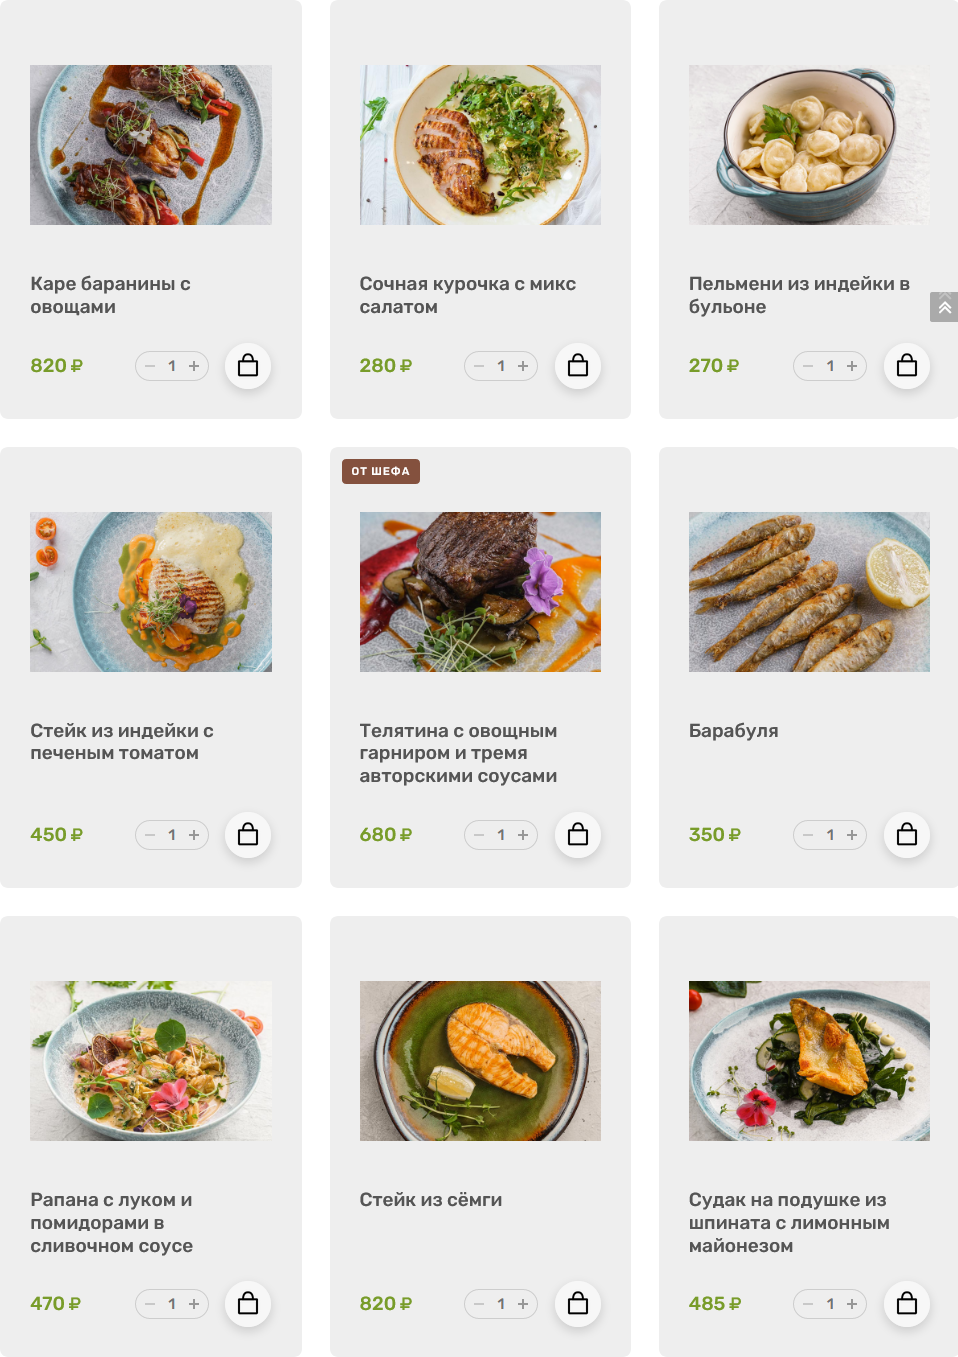This screenshot has height=1357, width=958.
Task: Increase quantity of Стейк из сёмги
Action: (x=523, y=1304)
